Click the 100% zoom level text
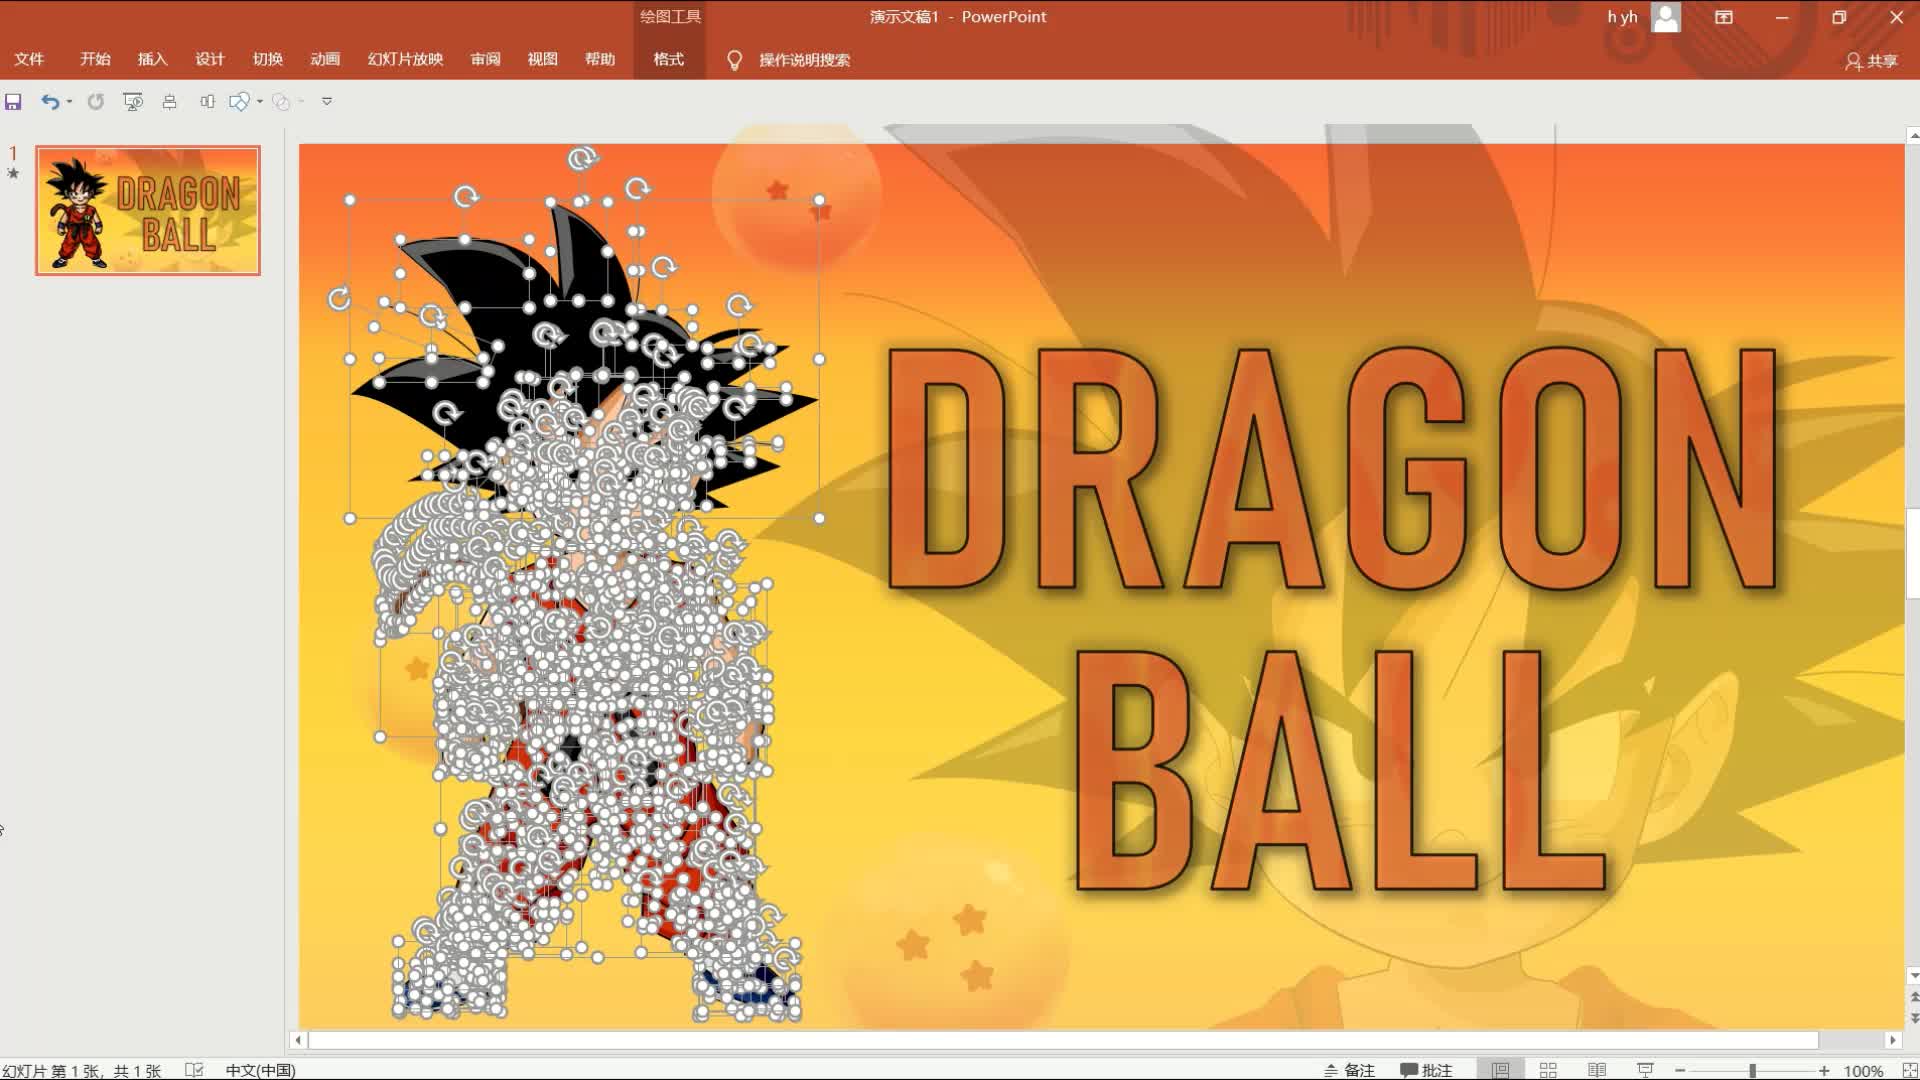The image size is (1920, 1080). click(1863, 1070)
